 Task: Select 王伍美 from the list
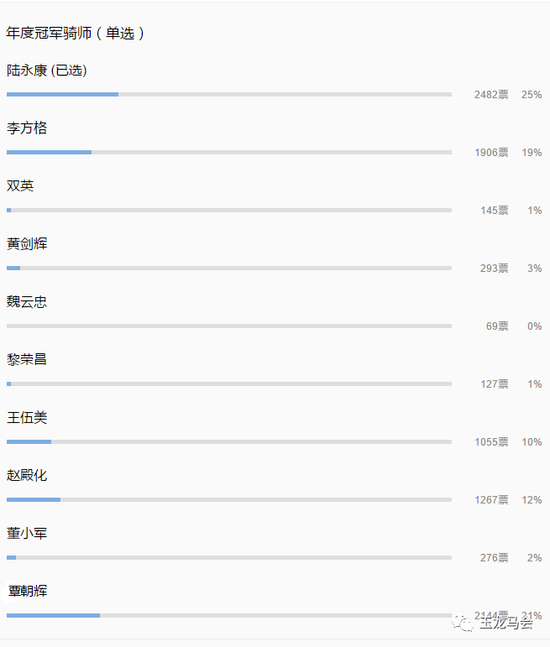tap(26, 418)
